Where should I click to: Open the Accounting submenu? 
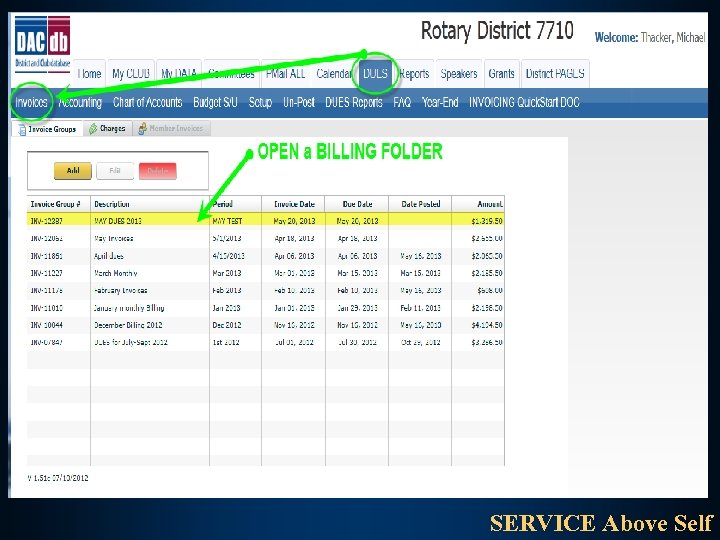pyautogui.click(x=80, y=102)
